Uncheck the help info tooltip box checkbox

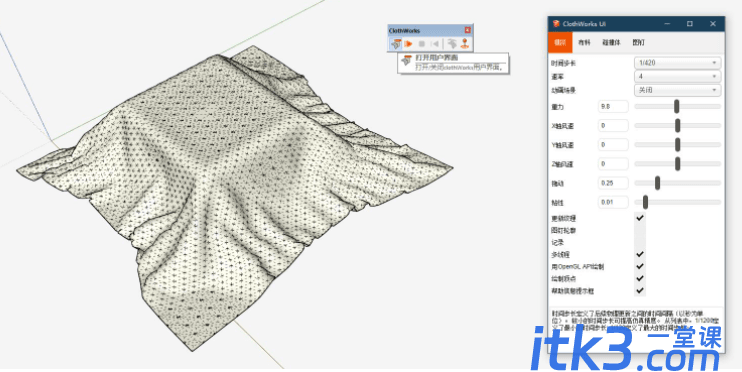(640, 291)
